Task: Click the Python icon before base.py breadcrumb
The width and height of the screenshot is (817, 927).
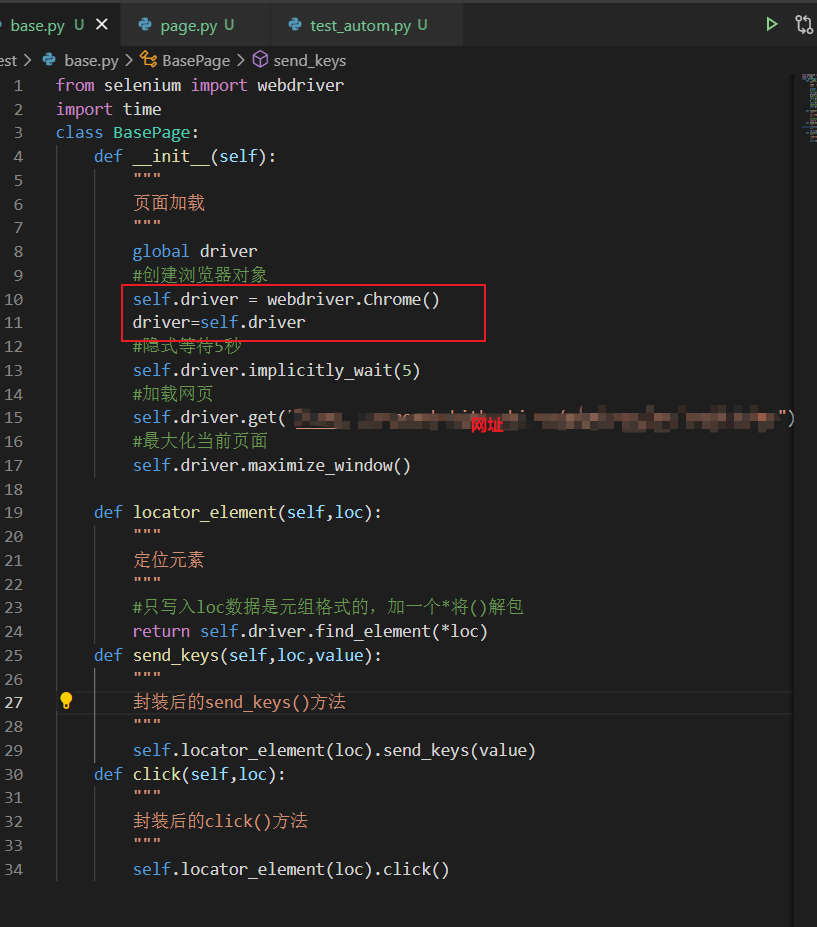Action: (49, 59)
